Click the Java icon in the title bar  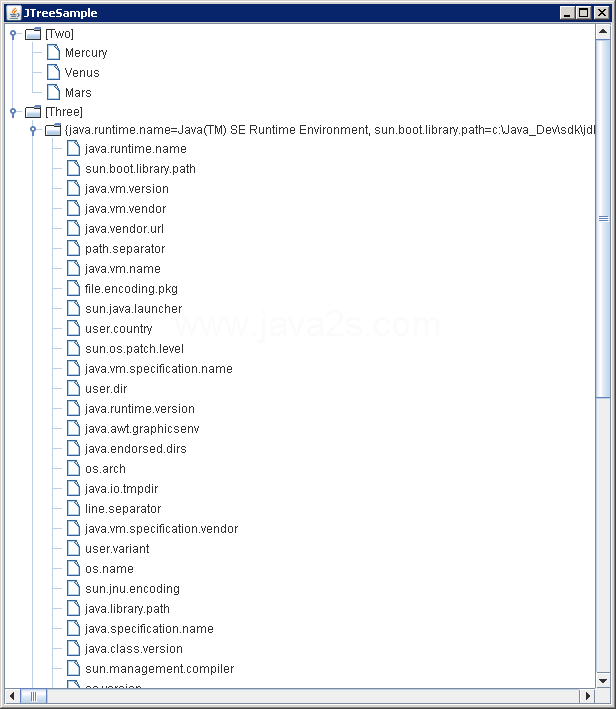pos(14,13)
